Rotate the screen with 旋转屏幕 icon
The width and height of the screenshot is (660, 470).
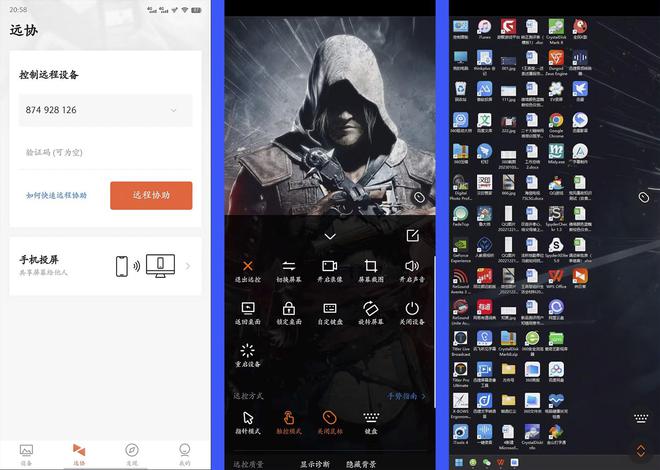tap(371, 308)
